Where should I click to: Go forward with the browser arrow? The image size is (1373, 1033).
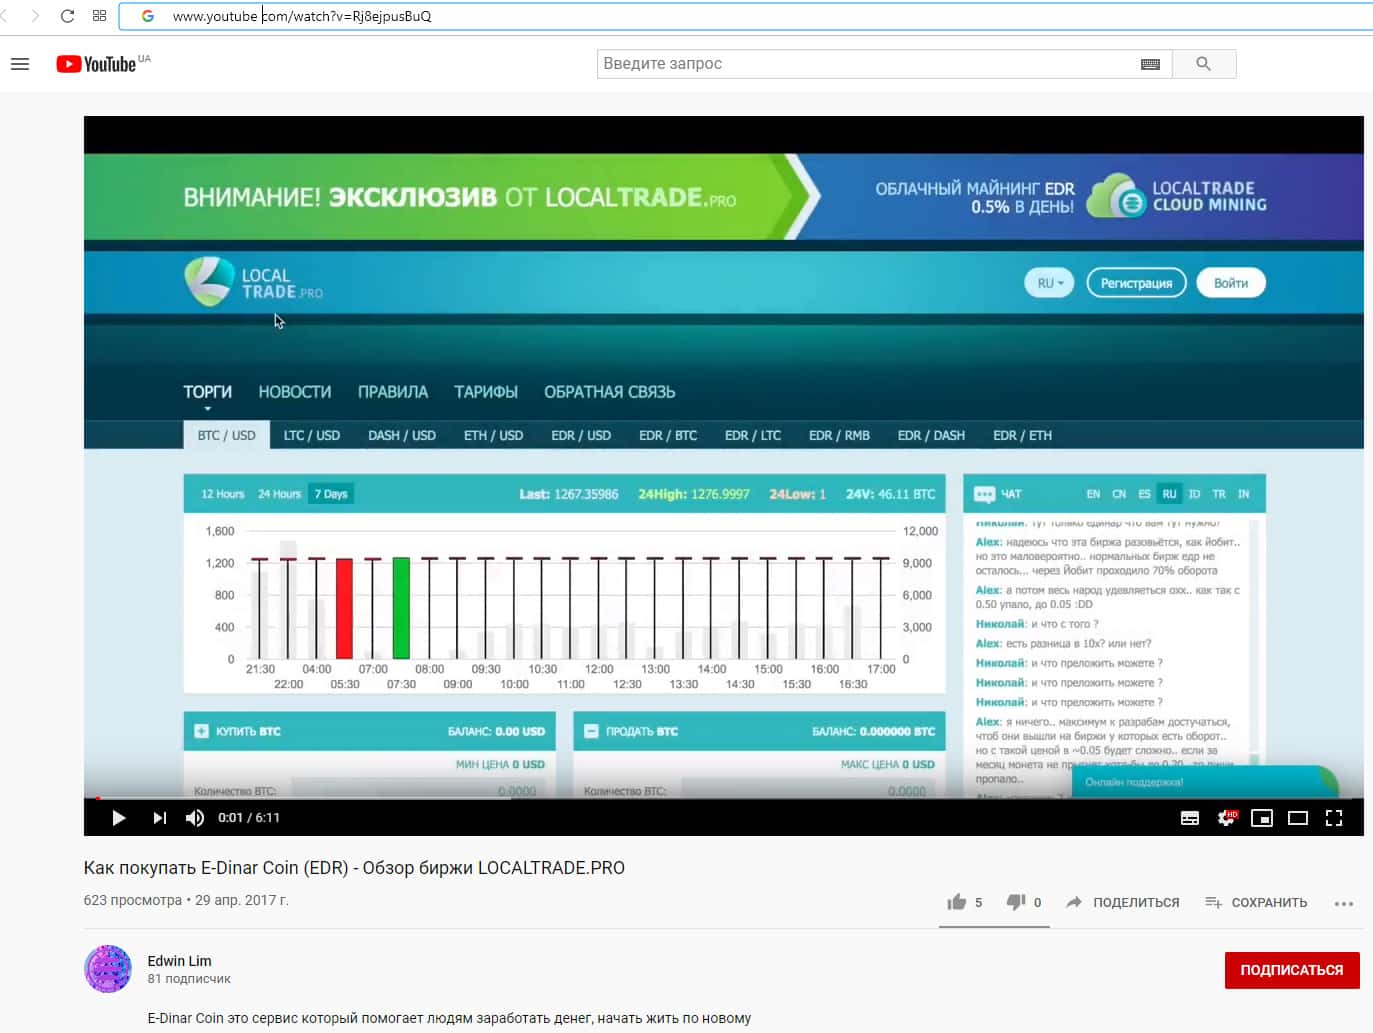[35, 16]
